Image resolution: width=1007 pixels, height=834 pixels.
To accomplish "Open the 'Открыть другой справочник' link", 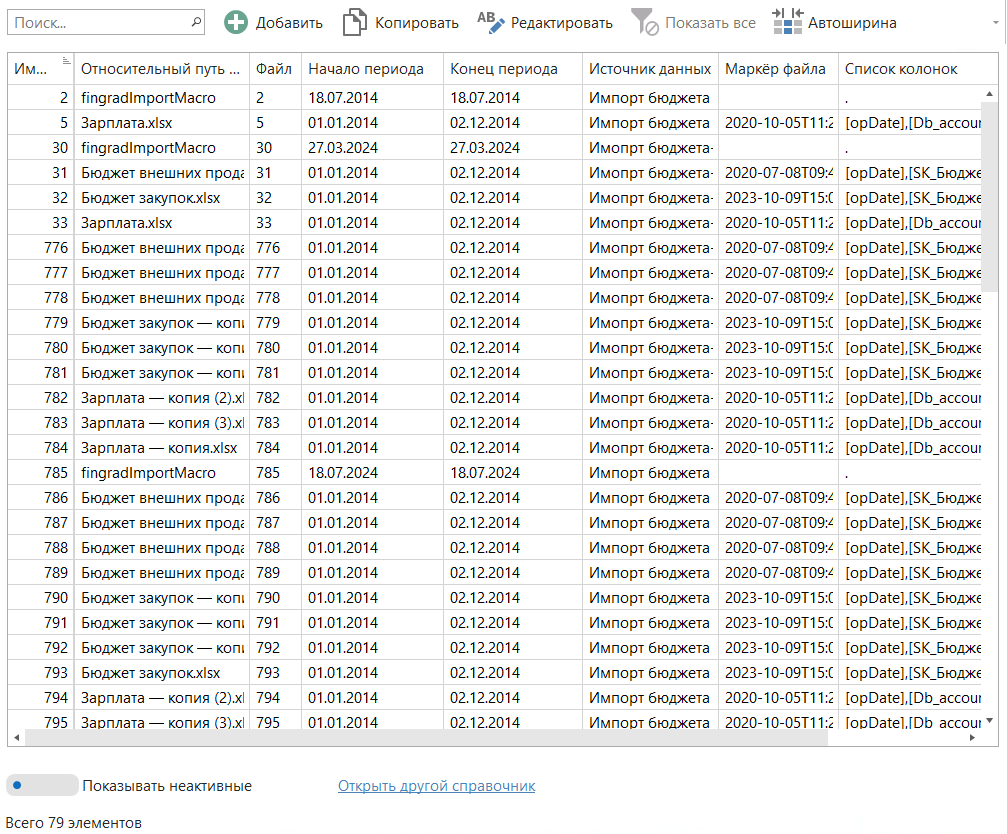I will coord(436,786).
